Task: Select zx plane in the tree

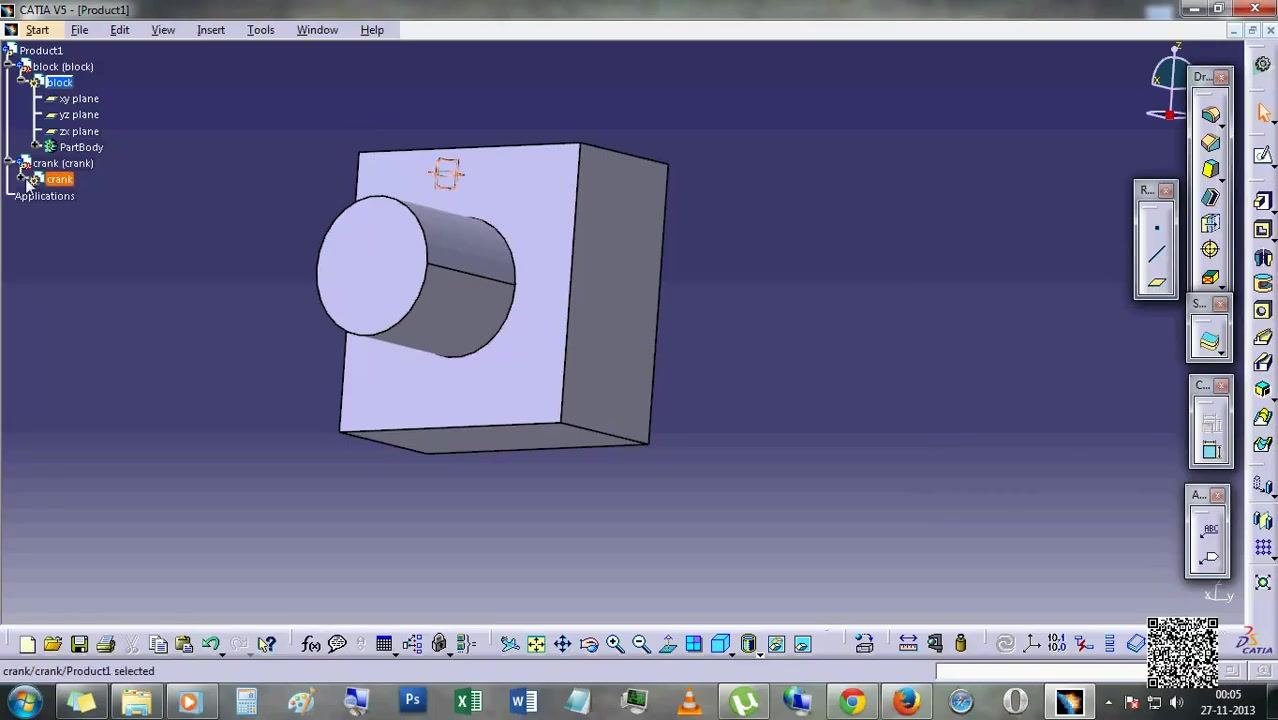Action: point(79,131)
